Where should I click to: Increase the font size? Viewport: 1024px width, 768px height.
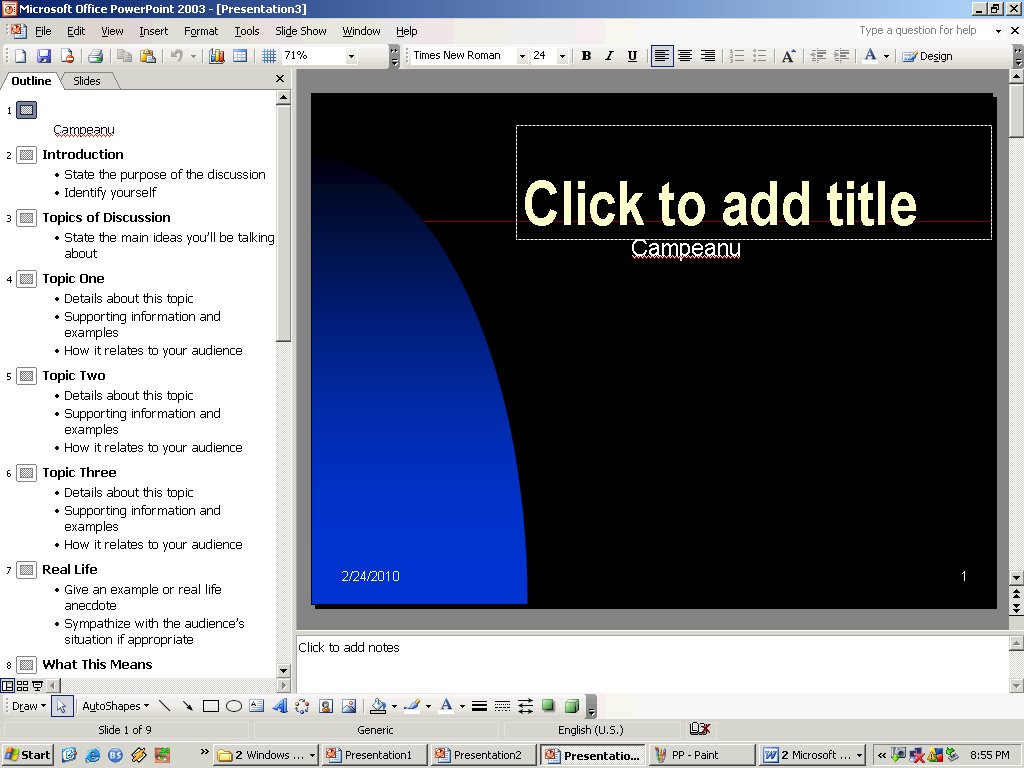[x=788, y=56]
